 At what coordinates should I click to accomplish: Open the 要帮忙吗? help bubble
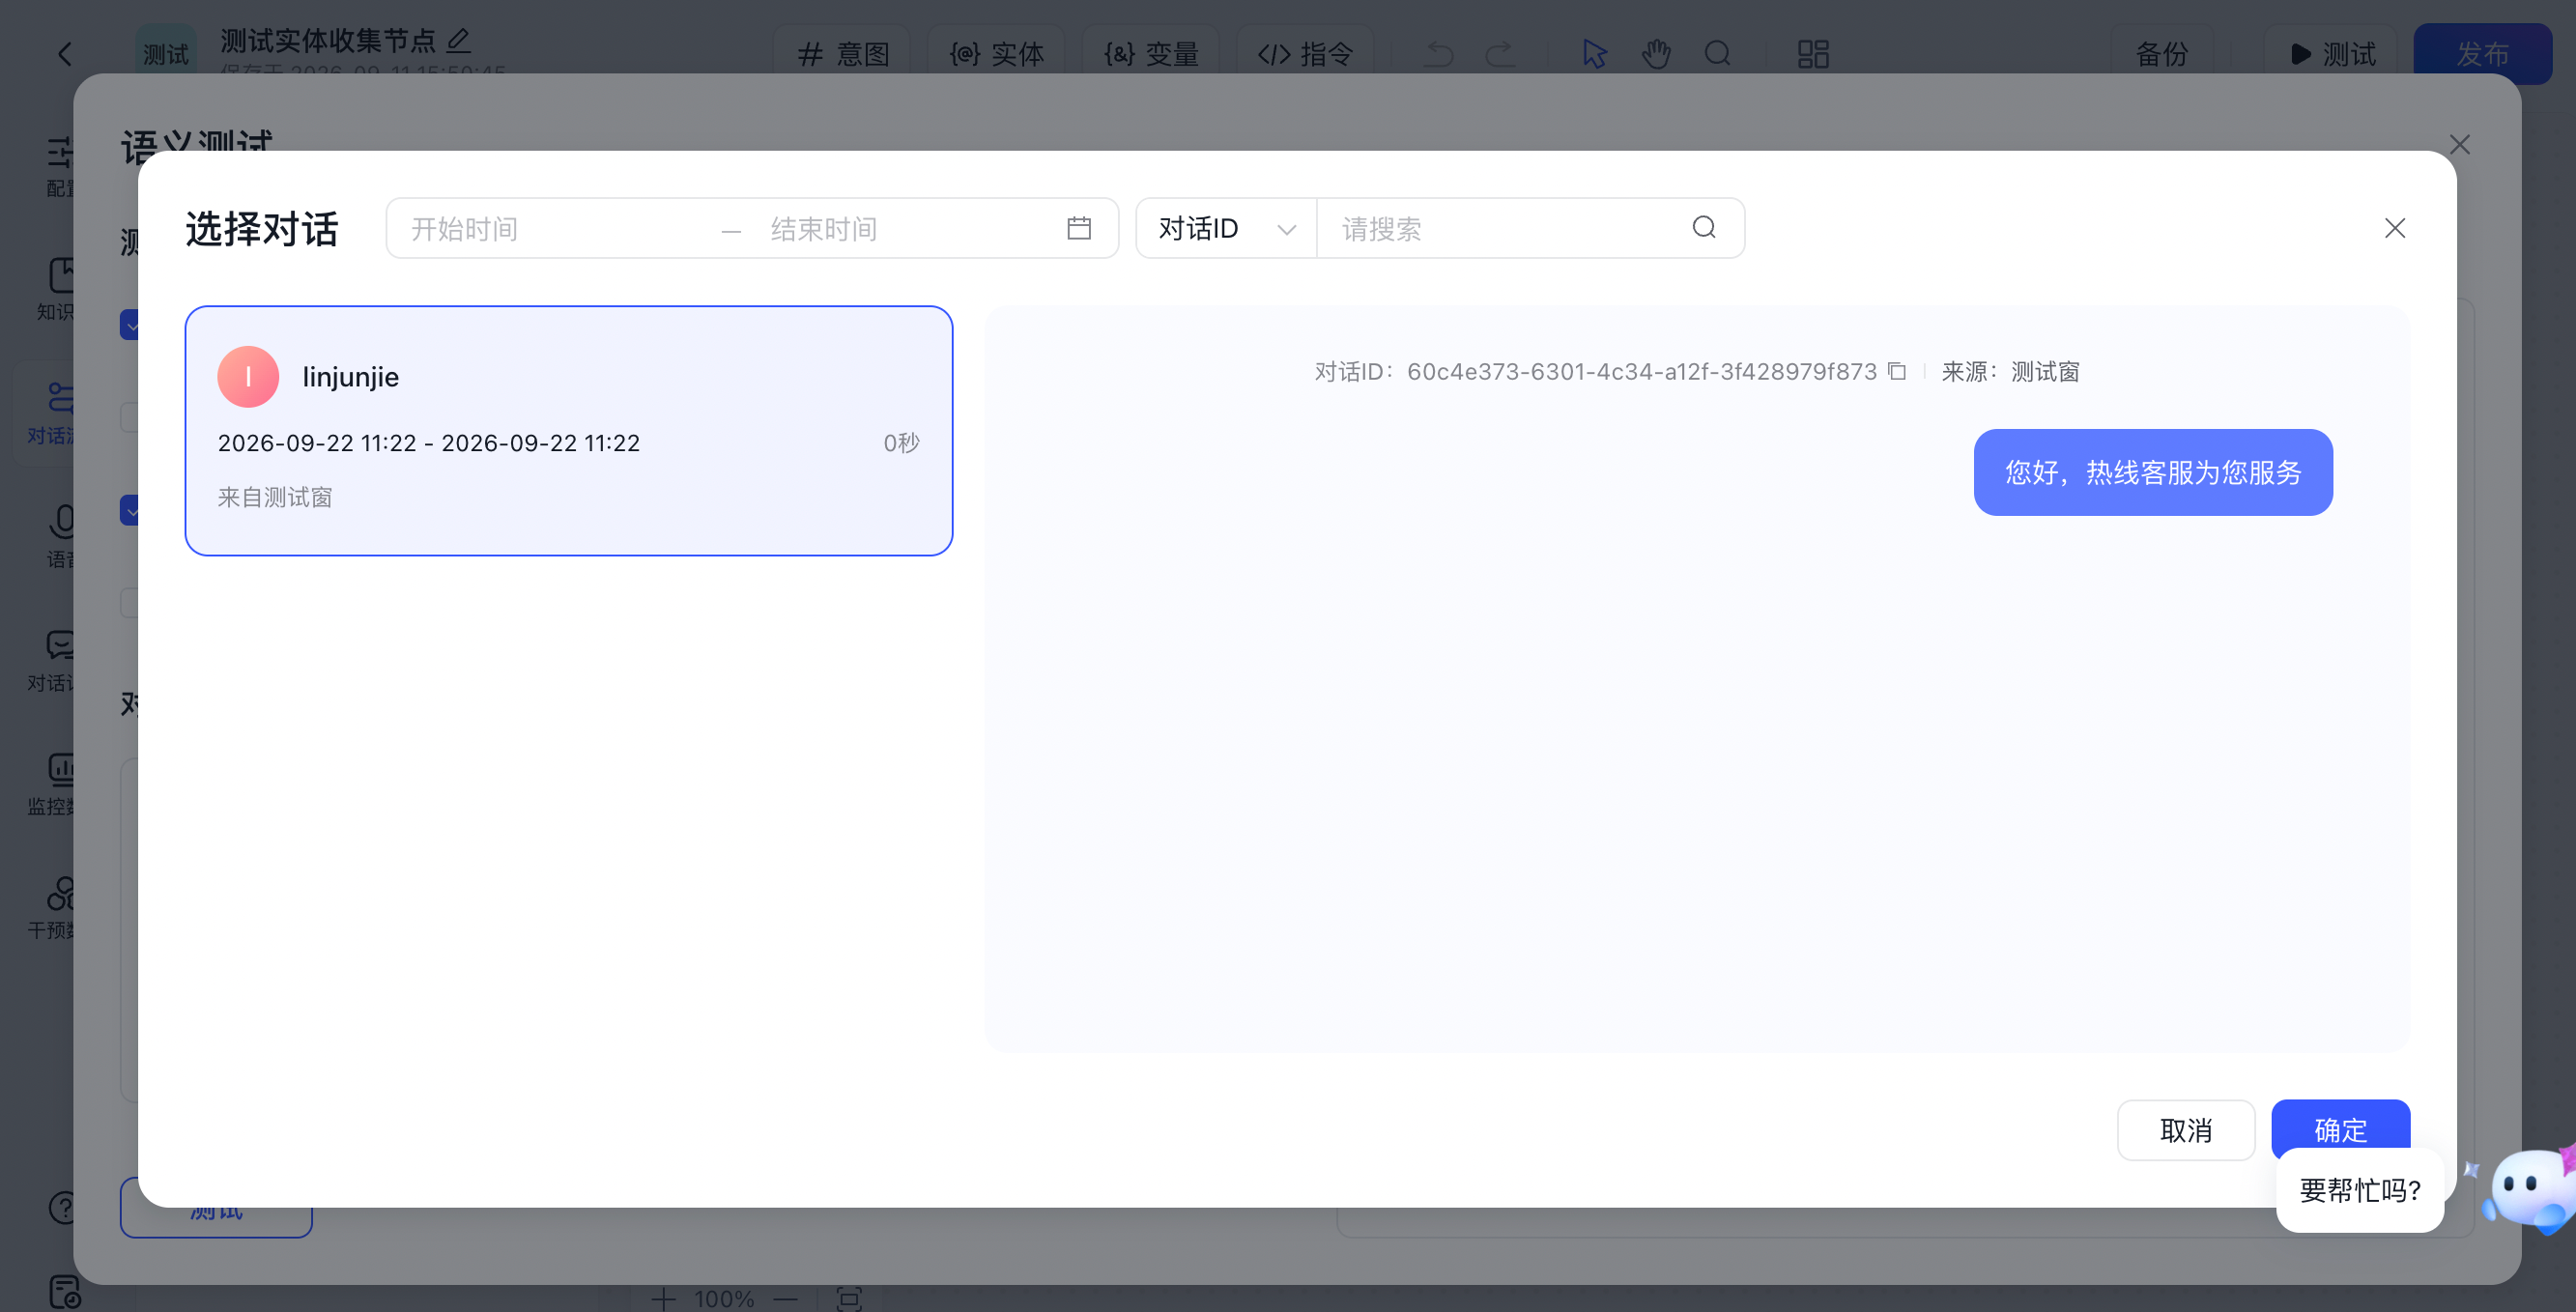tap(2360, 1190)
